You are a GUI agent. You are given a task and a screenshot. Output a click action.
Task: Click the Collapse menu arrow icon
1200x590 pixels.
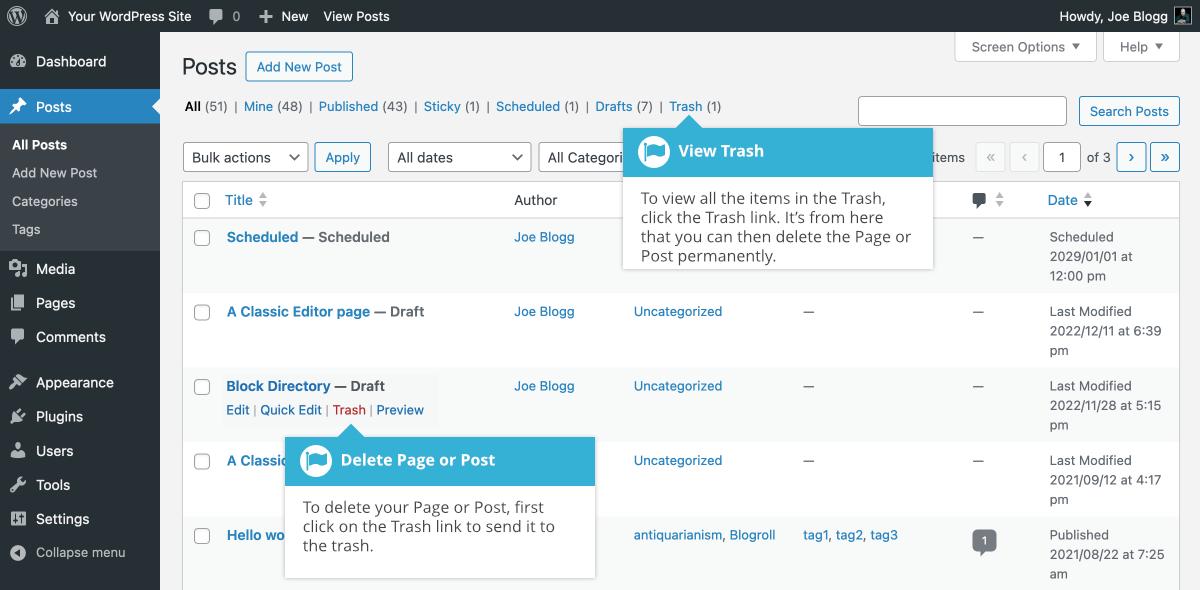tap(18, 553)
